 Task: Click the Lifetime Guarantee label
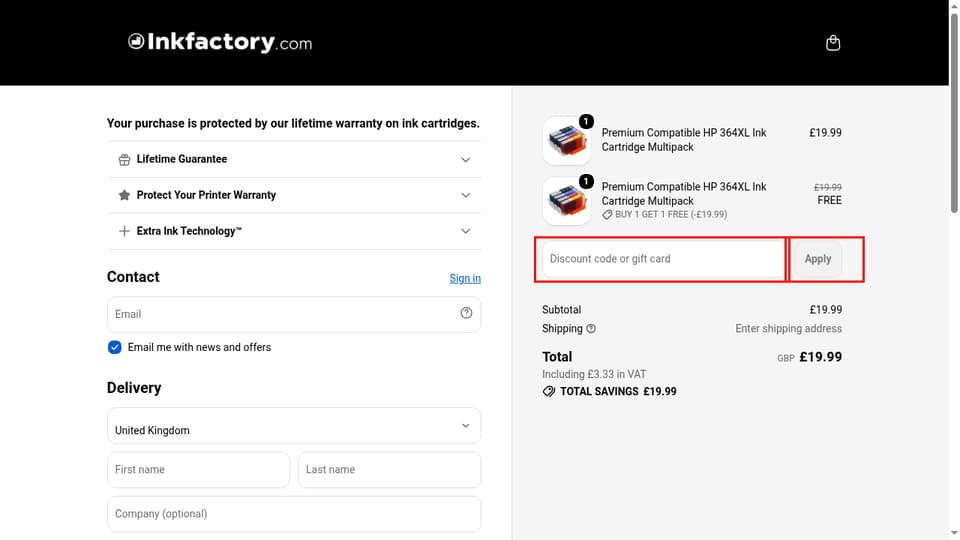(182, 159)
